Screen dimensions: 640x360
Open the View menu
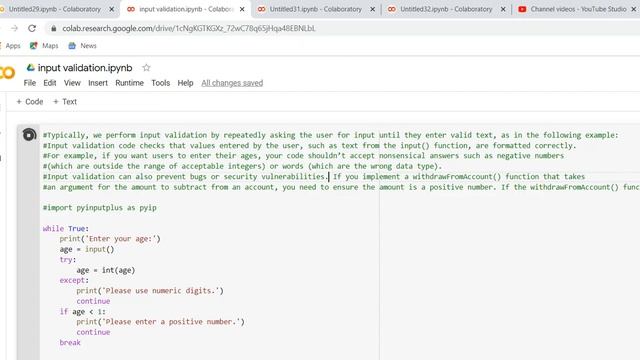pos(72,83)
